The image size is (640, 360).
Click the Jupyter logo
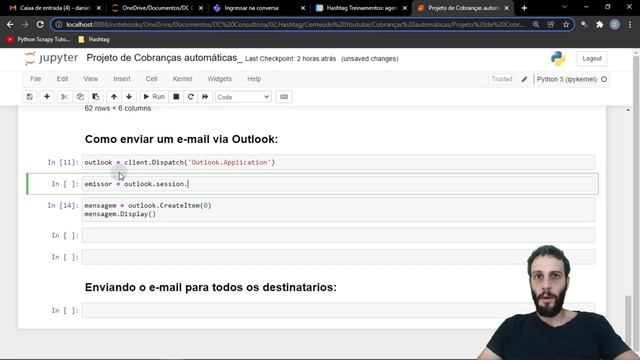pyautogui.click(x=51, y=58)
